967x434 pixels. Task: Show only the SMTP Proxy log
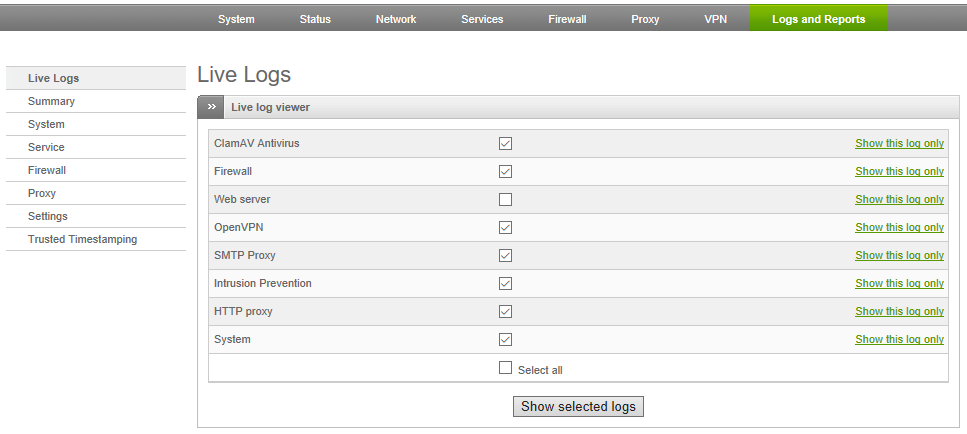tap(899, 255)
